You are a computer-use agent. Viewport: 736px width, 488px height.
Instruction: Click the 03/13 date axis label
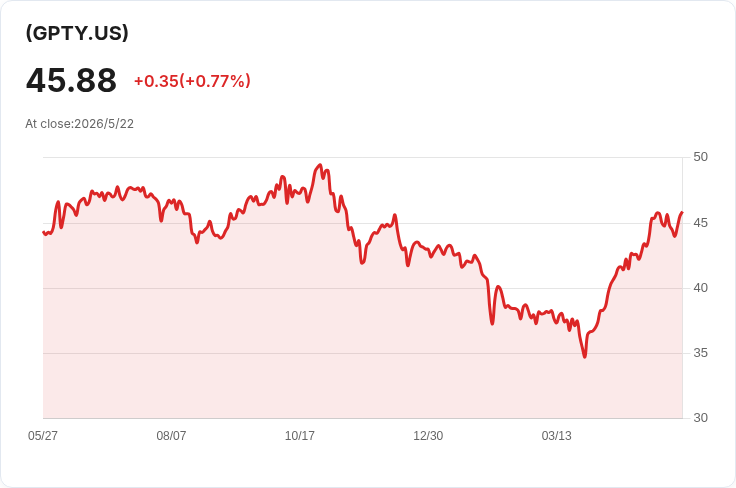pyautogui.click(x=557, y=436)
